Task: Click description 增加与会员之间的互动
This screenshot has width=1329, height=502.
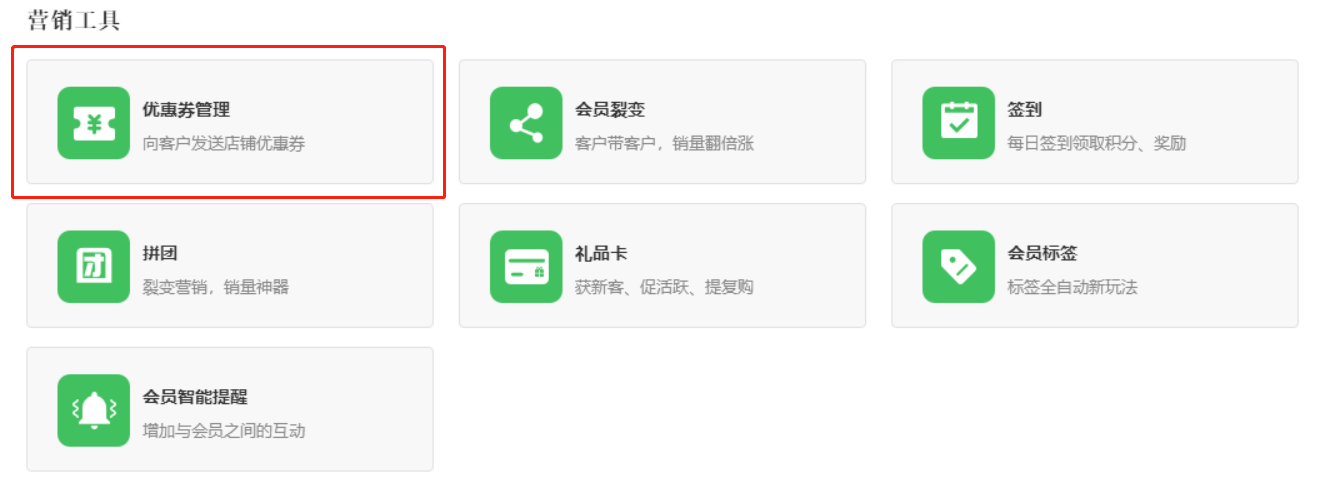Action: coord(224,431)
